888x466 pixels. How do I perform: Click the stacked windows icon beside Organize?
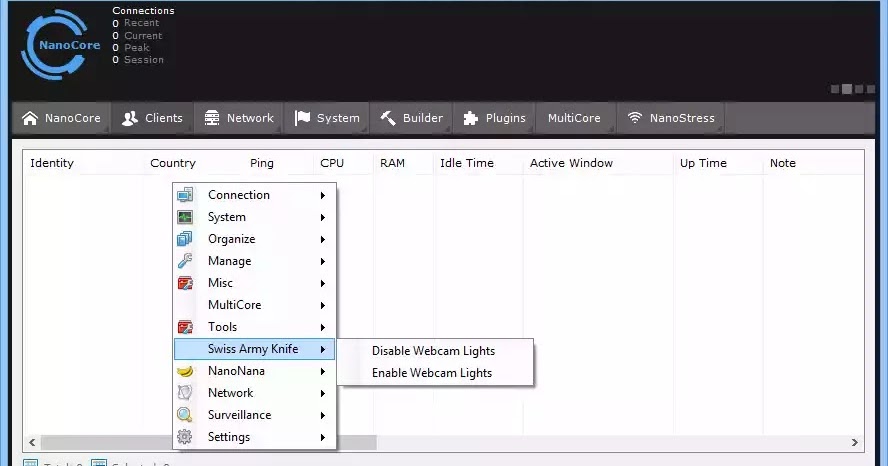click(185, 239)
